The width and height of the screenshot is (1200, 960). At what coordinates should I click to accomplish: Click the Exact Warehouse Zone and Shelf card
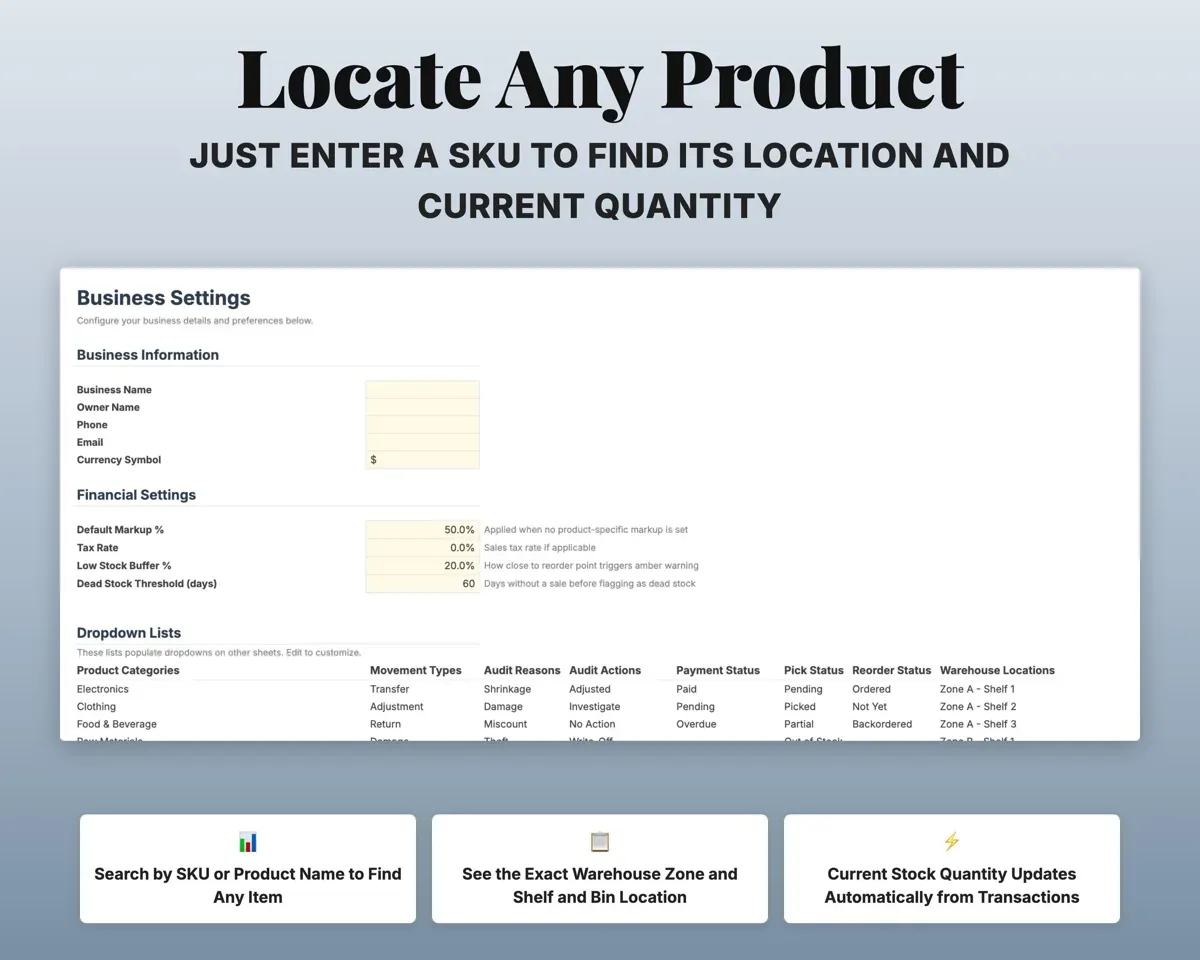point(600,868)
